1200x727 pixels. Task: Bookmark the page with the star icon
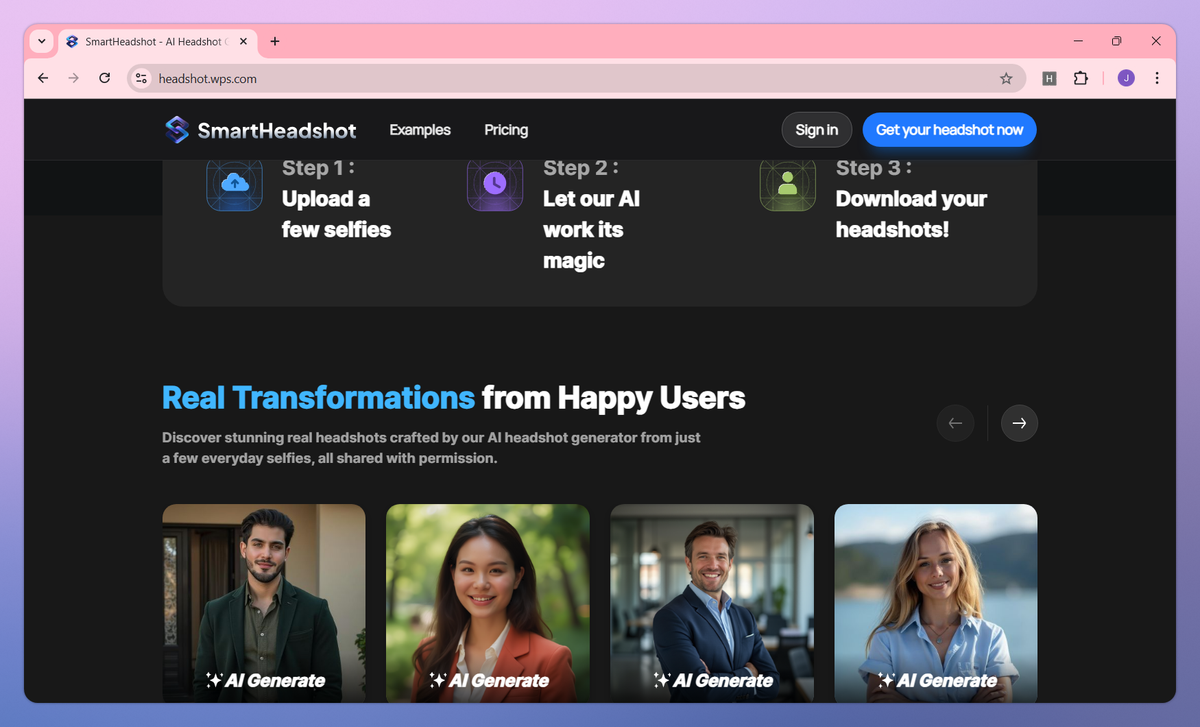[x=1007, y=77]
